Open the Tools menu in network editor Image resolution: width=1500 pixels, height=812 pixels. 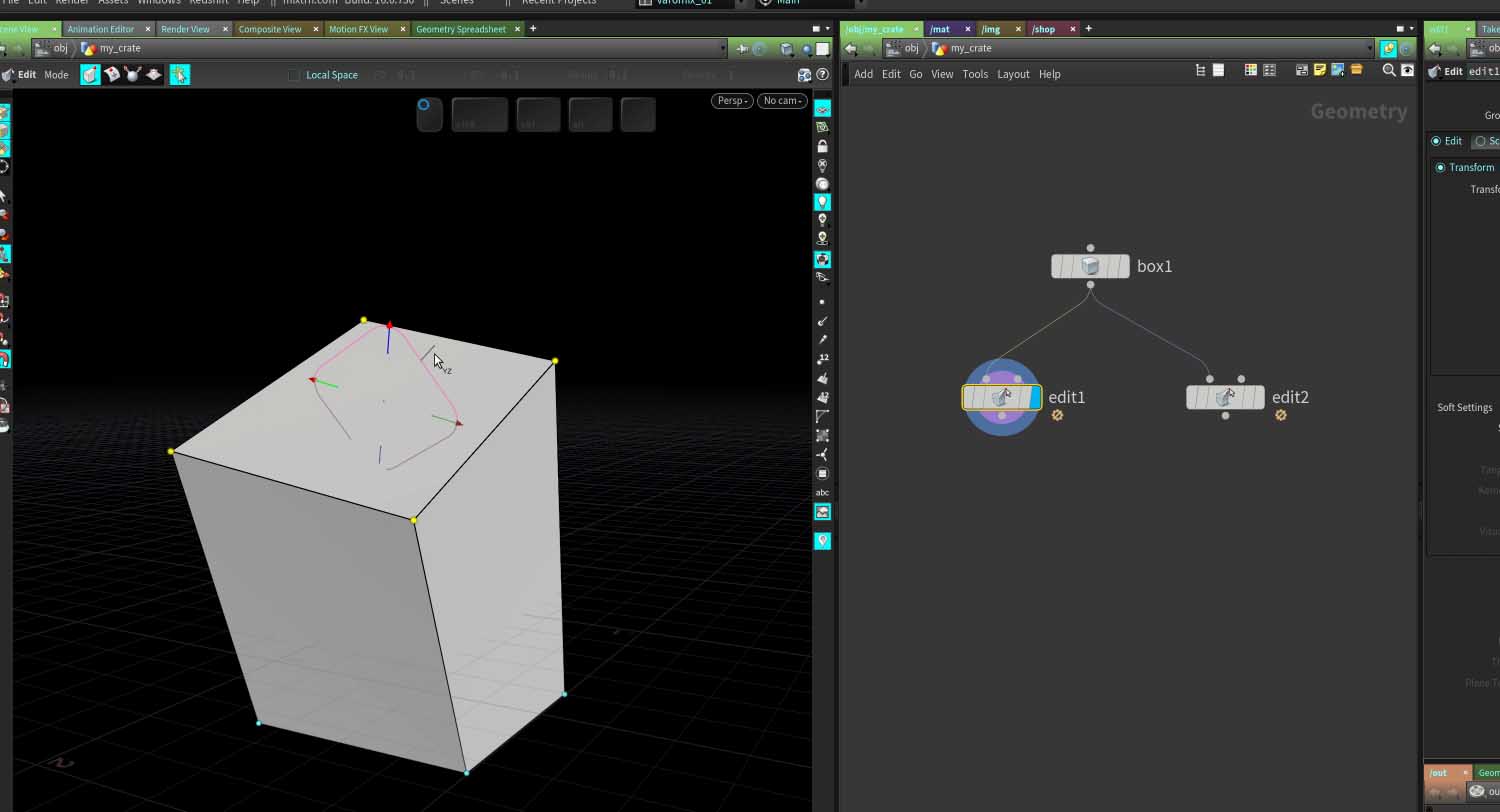(974, 74)
